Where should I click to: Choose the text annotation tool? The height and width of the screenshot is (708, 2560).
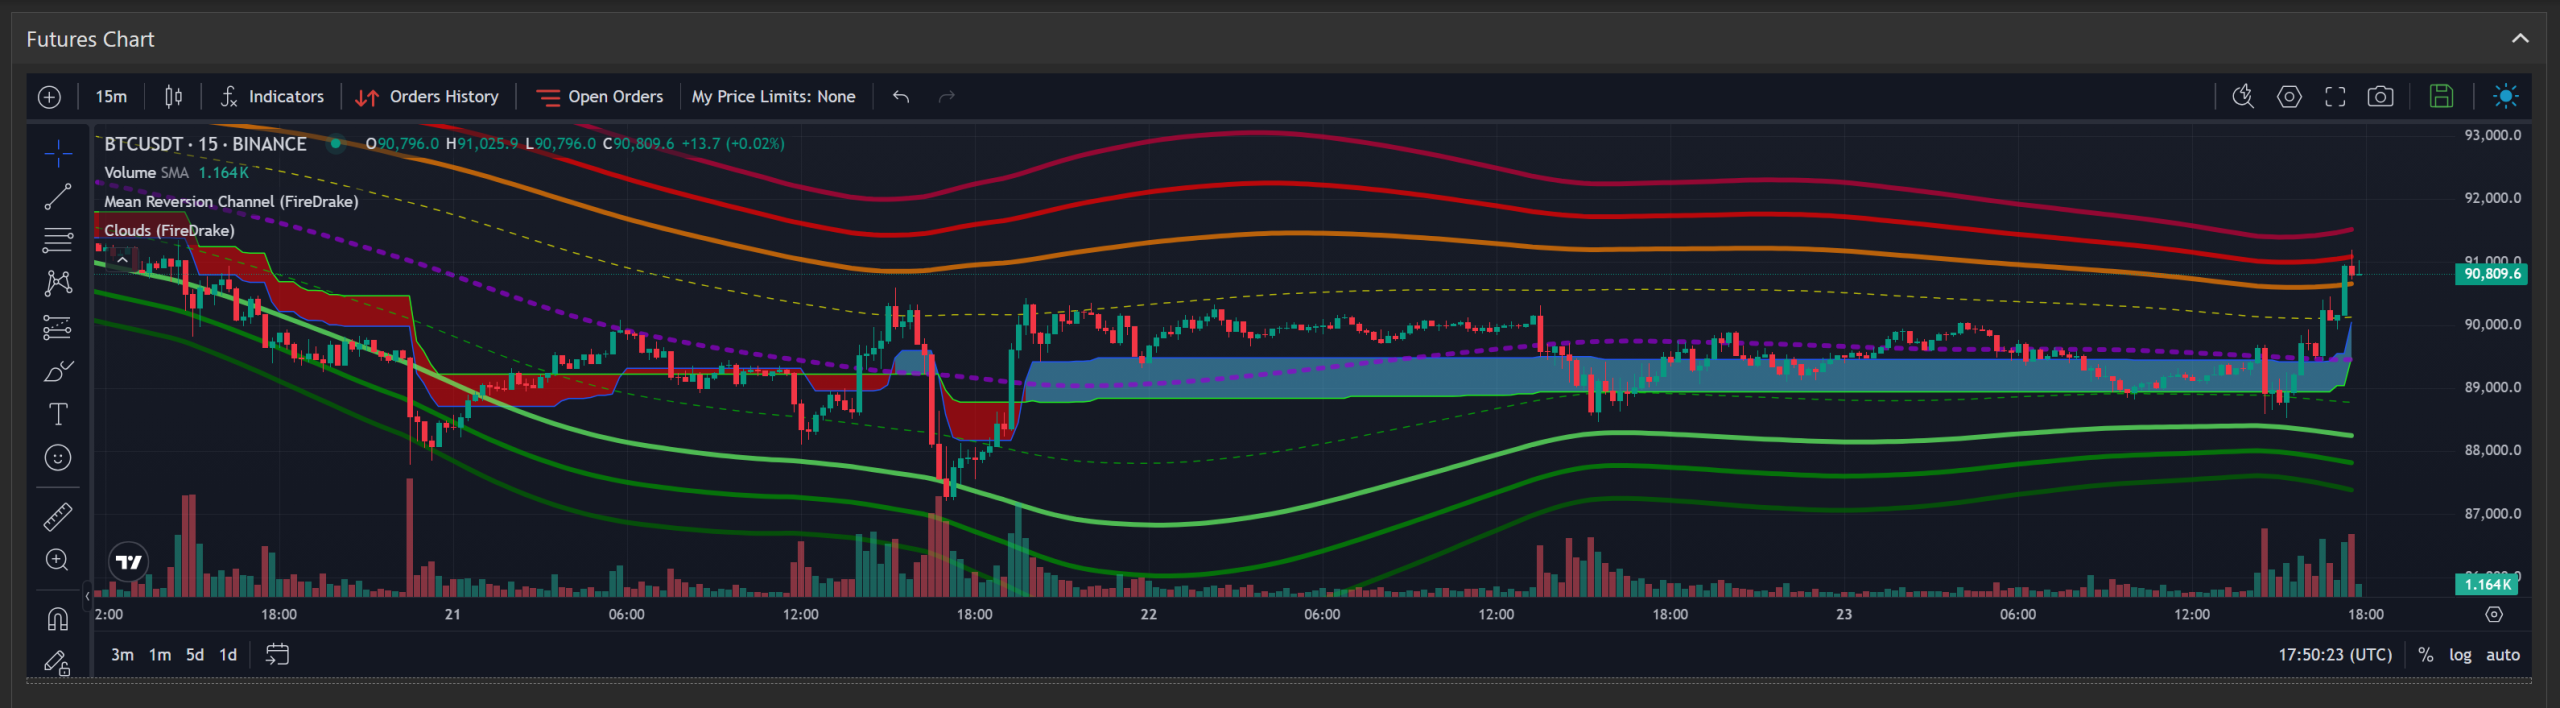point(58,414)
